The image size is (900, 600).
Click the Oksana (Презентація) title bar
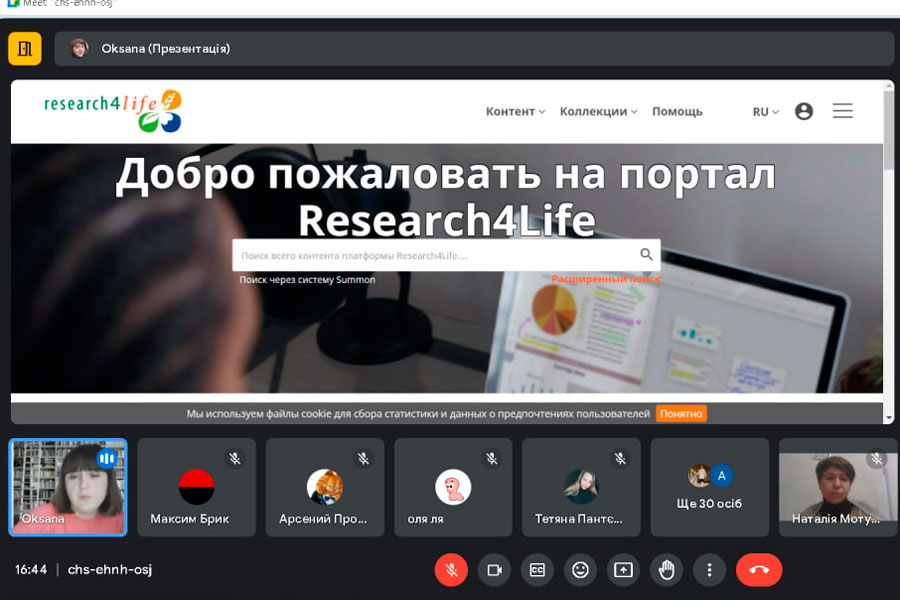[x=474, y=49]
